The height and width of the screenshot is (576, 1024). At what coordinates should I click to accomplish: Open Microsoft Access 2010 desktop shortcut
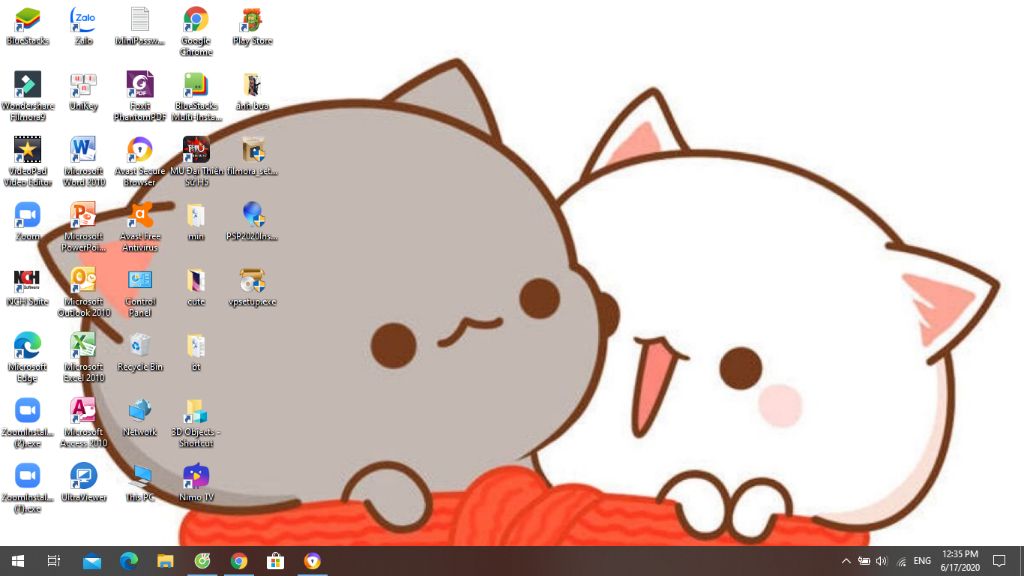(x=84, y=423)
